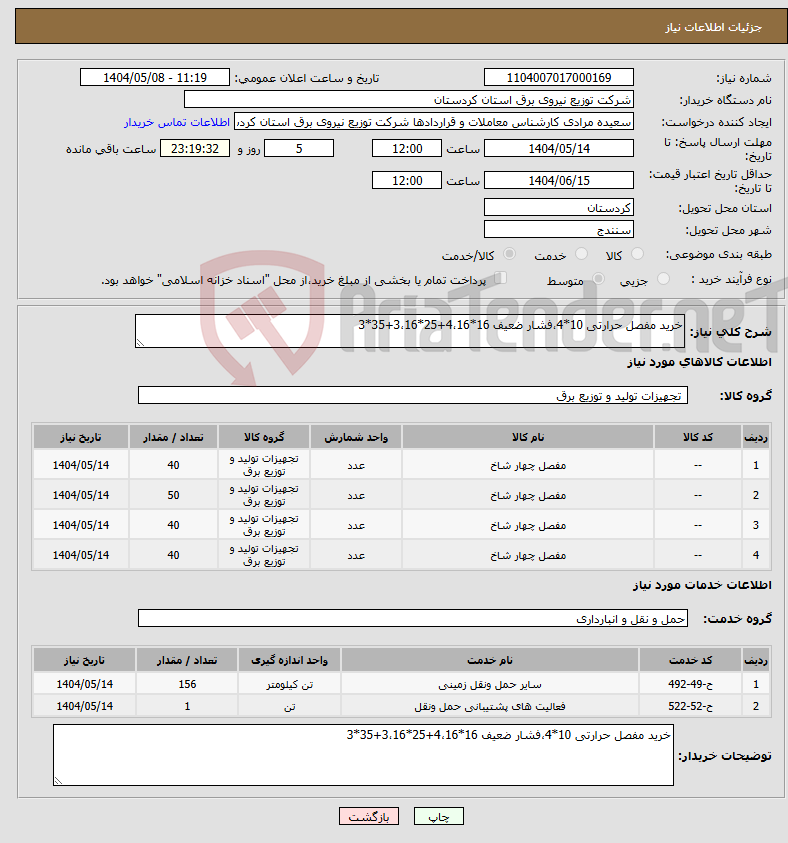Image resolution: width=788 pixels, height=843 pixels.
Task: Click the نام خدمت column header
Action: [x=490, y=660]
